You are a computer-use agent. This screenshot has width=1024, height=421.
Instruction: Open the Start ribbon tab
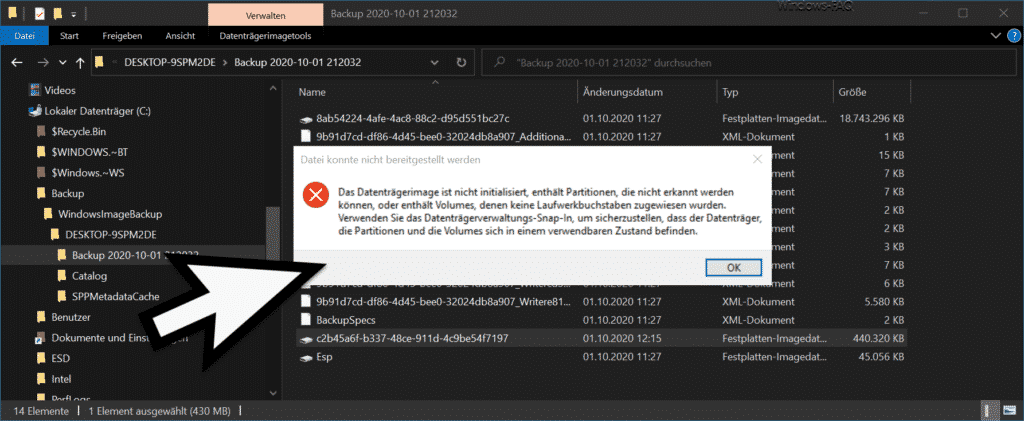69,36
